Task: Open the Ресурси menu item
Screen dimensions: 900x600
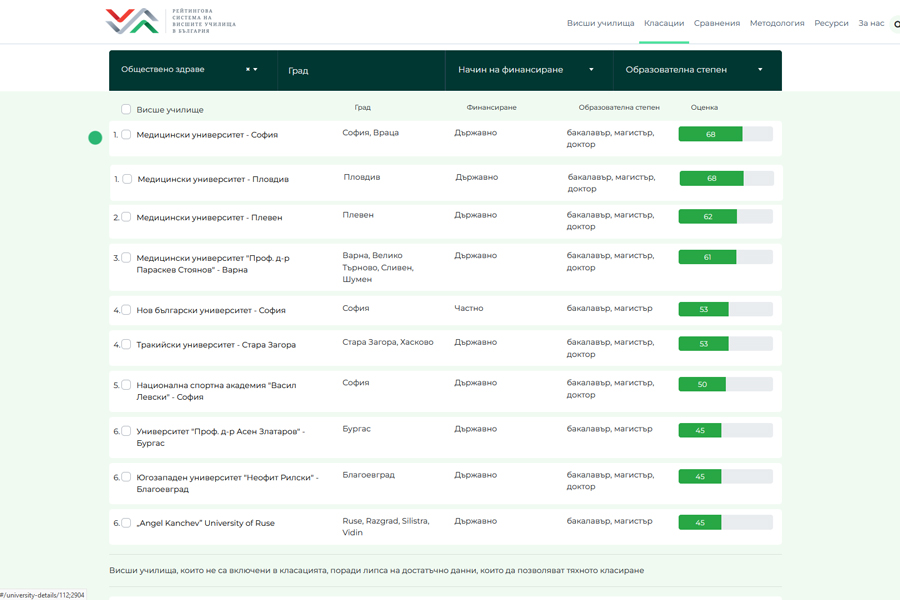Action: point(831,24)
